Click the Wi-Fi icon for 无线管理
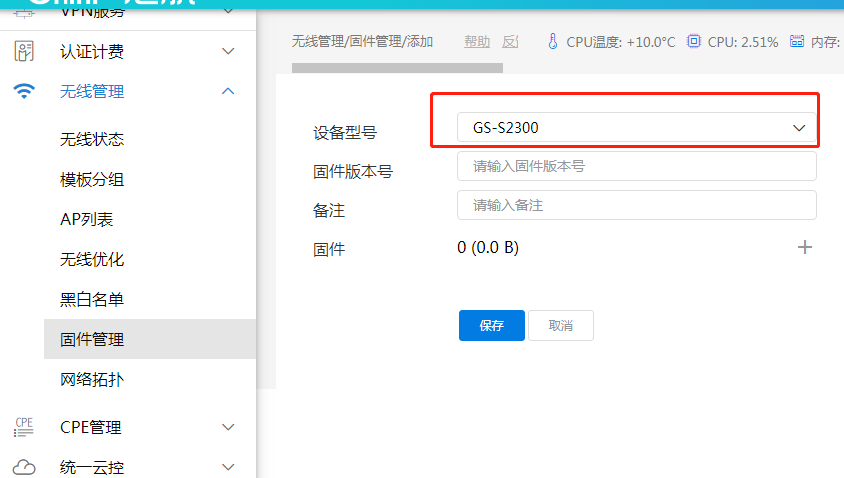Screen dimensions: 844x478 24,91
